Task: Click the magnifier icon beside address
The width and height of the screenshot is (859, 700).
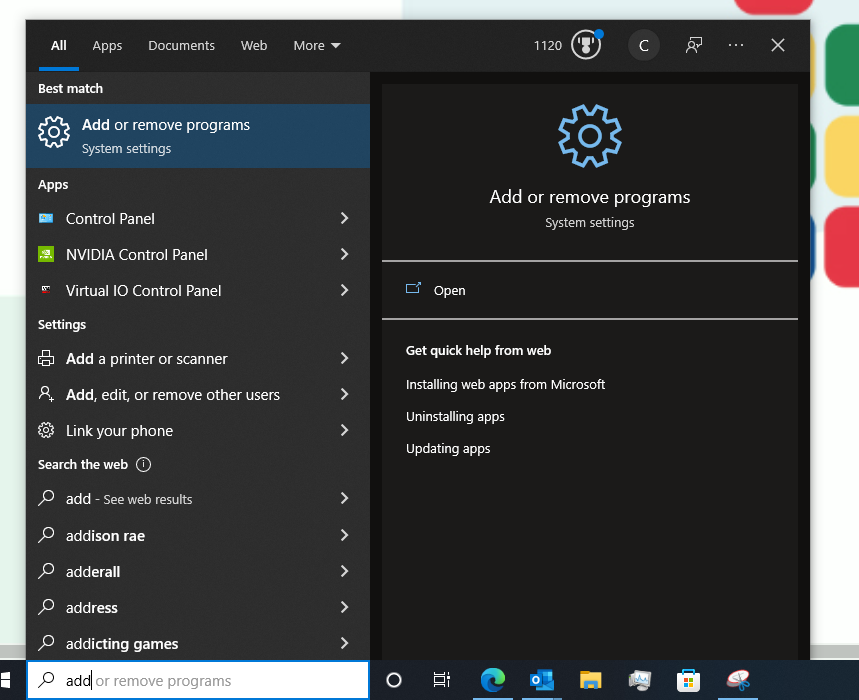Action: 46,607
